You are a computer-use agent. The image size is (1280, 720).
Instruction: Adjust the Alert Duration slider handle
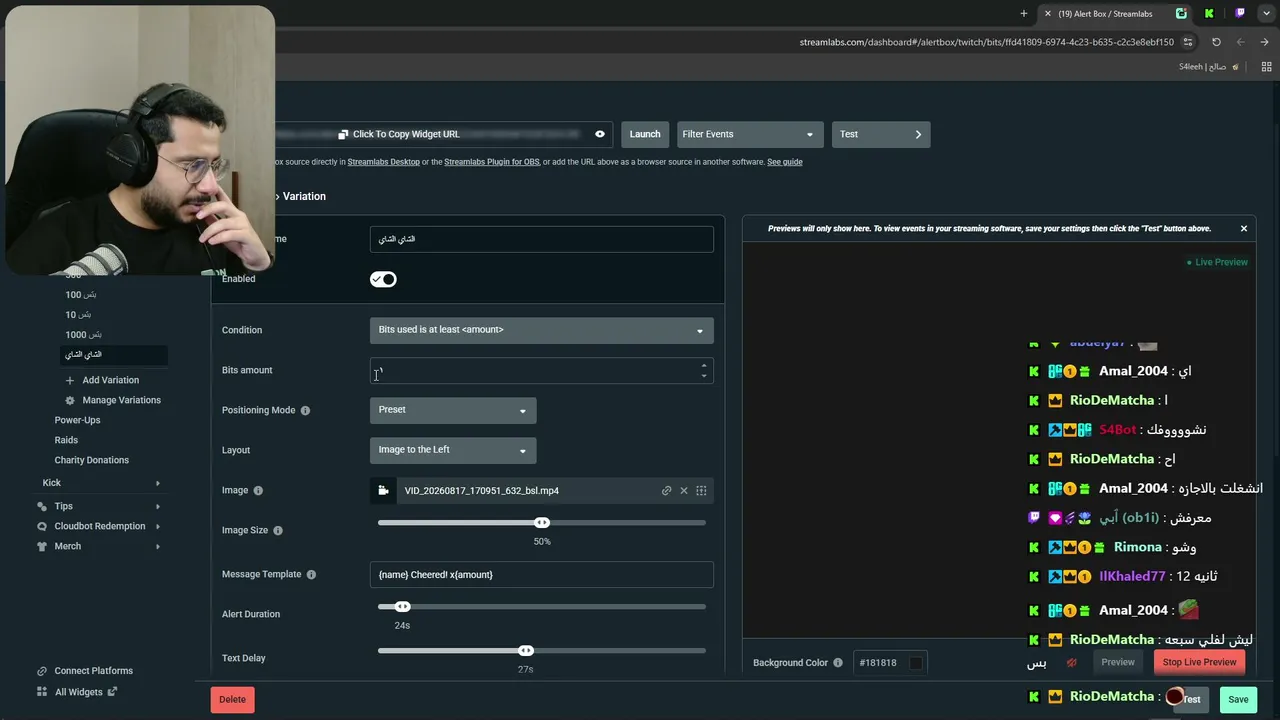(402, 607)
